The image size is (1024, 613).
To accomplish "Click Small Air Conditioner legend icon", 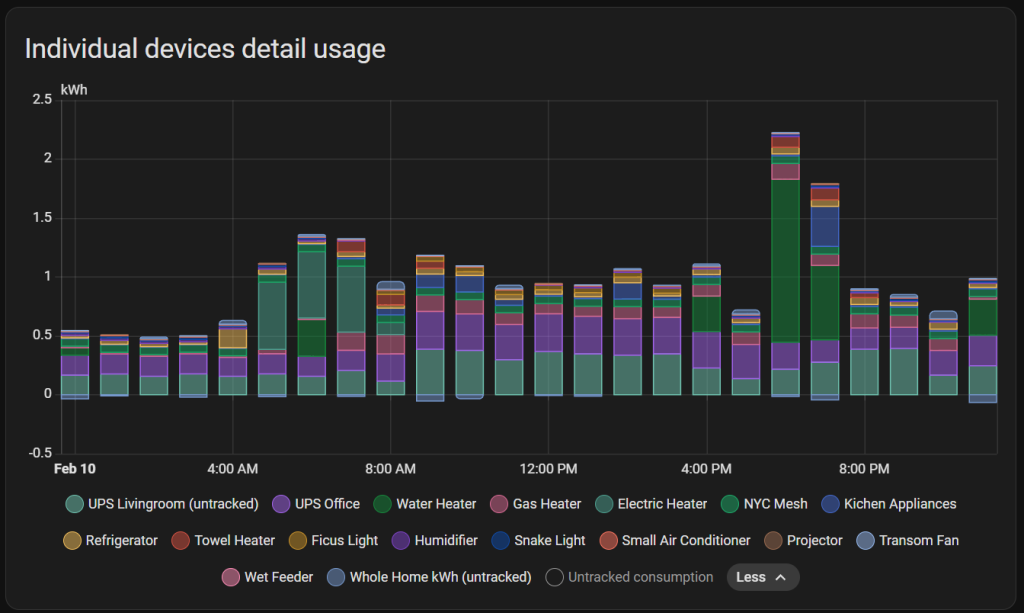I will [x=609, y=540].
